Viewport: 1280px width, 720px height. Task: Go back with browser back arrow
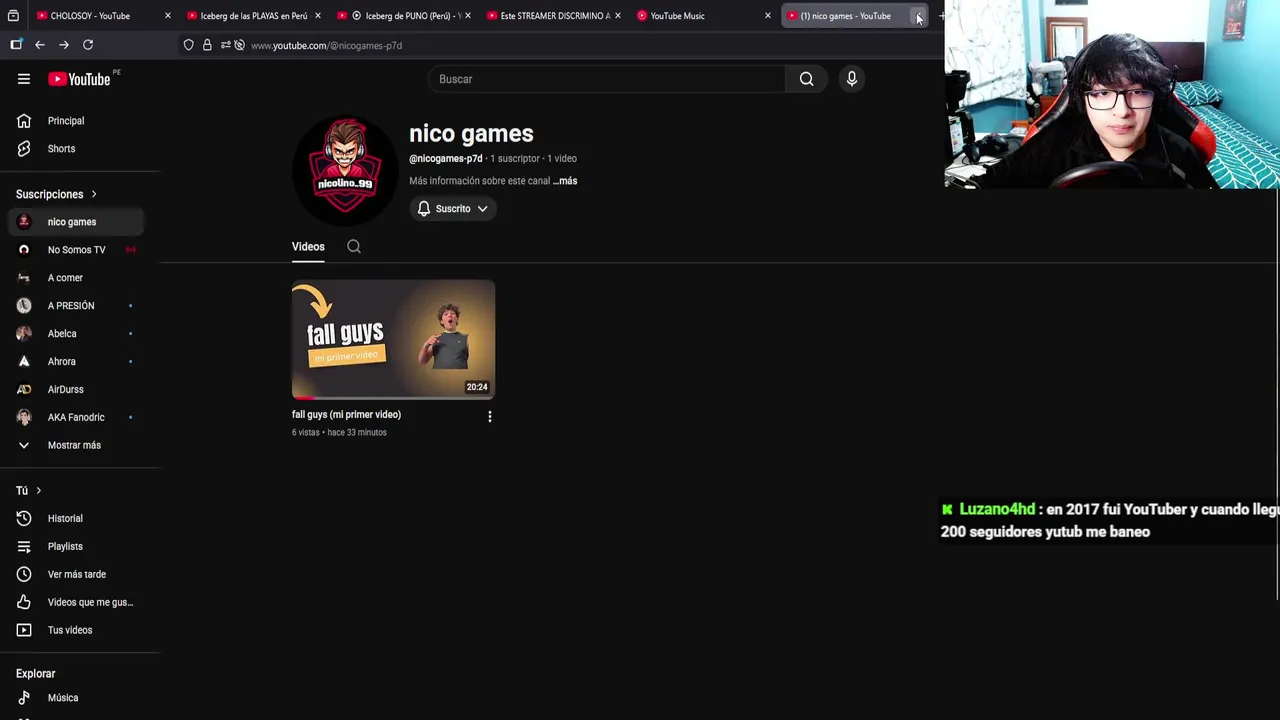click(x=40, y=45)
